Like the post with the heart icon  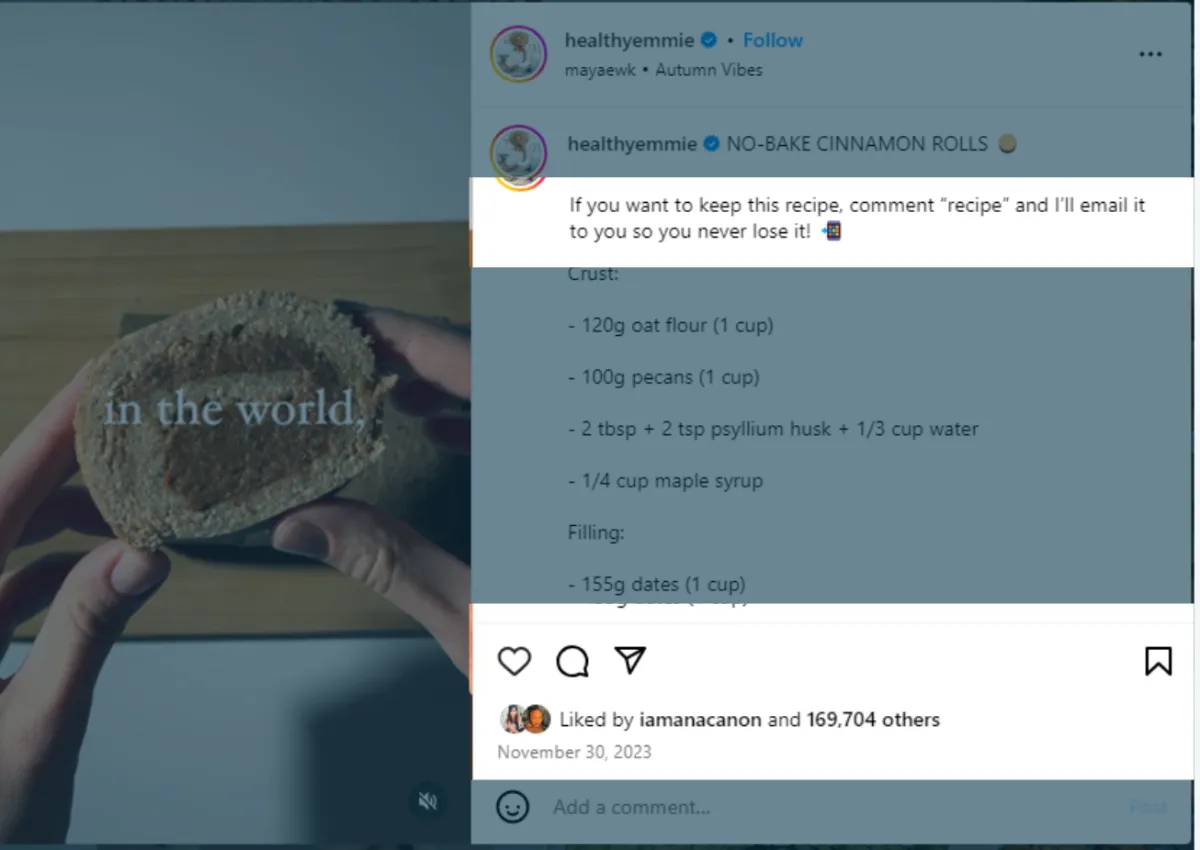pos(514,661)
